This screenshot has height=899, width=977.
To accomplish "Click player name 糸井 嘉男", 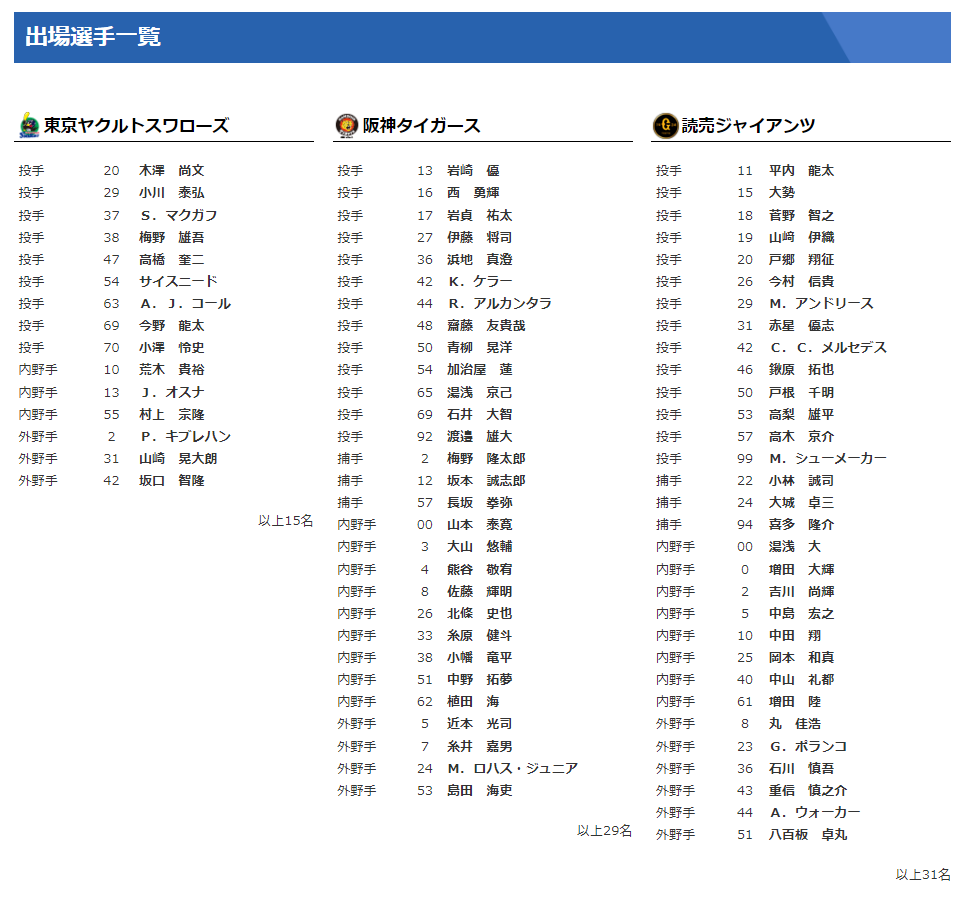I will click(480, 746).
